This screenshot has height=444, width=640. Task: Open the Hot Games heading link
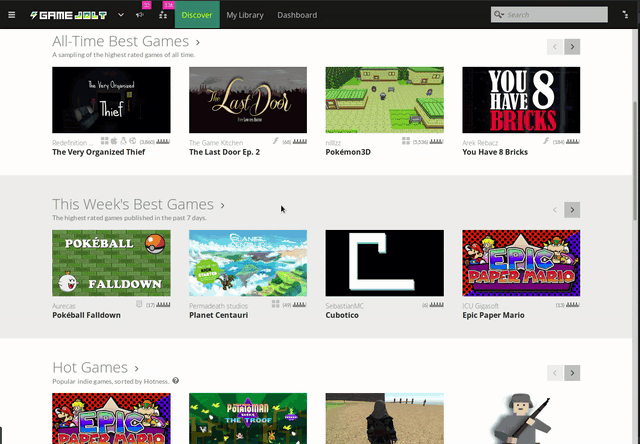tap(95, 368)
